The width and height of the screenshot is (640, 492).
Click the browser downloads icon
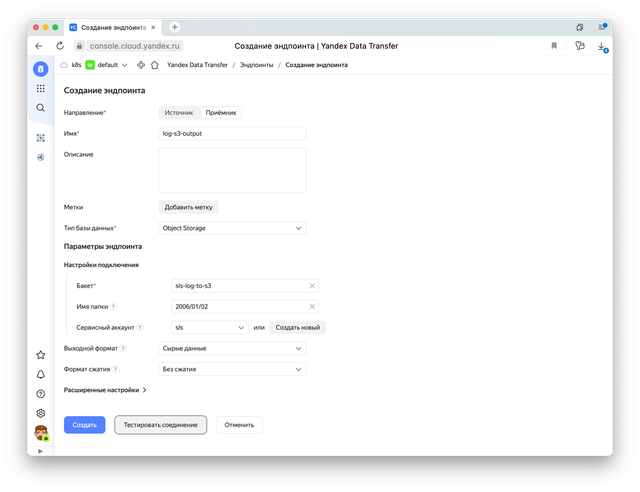(x=601, y=46)
